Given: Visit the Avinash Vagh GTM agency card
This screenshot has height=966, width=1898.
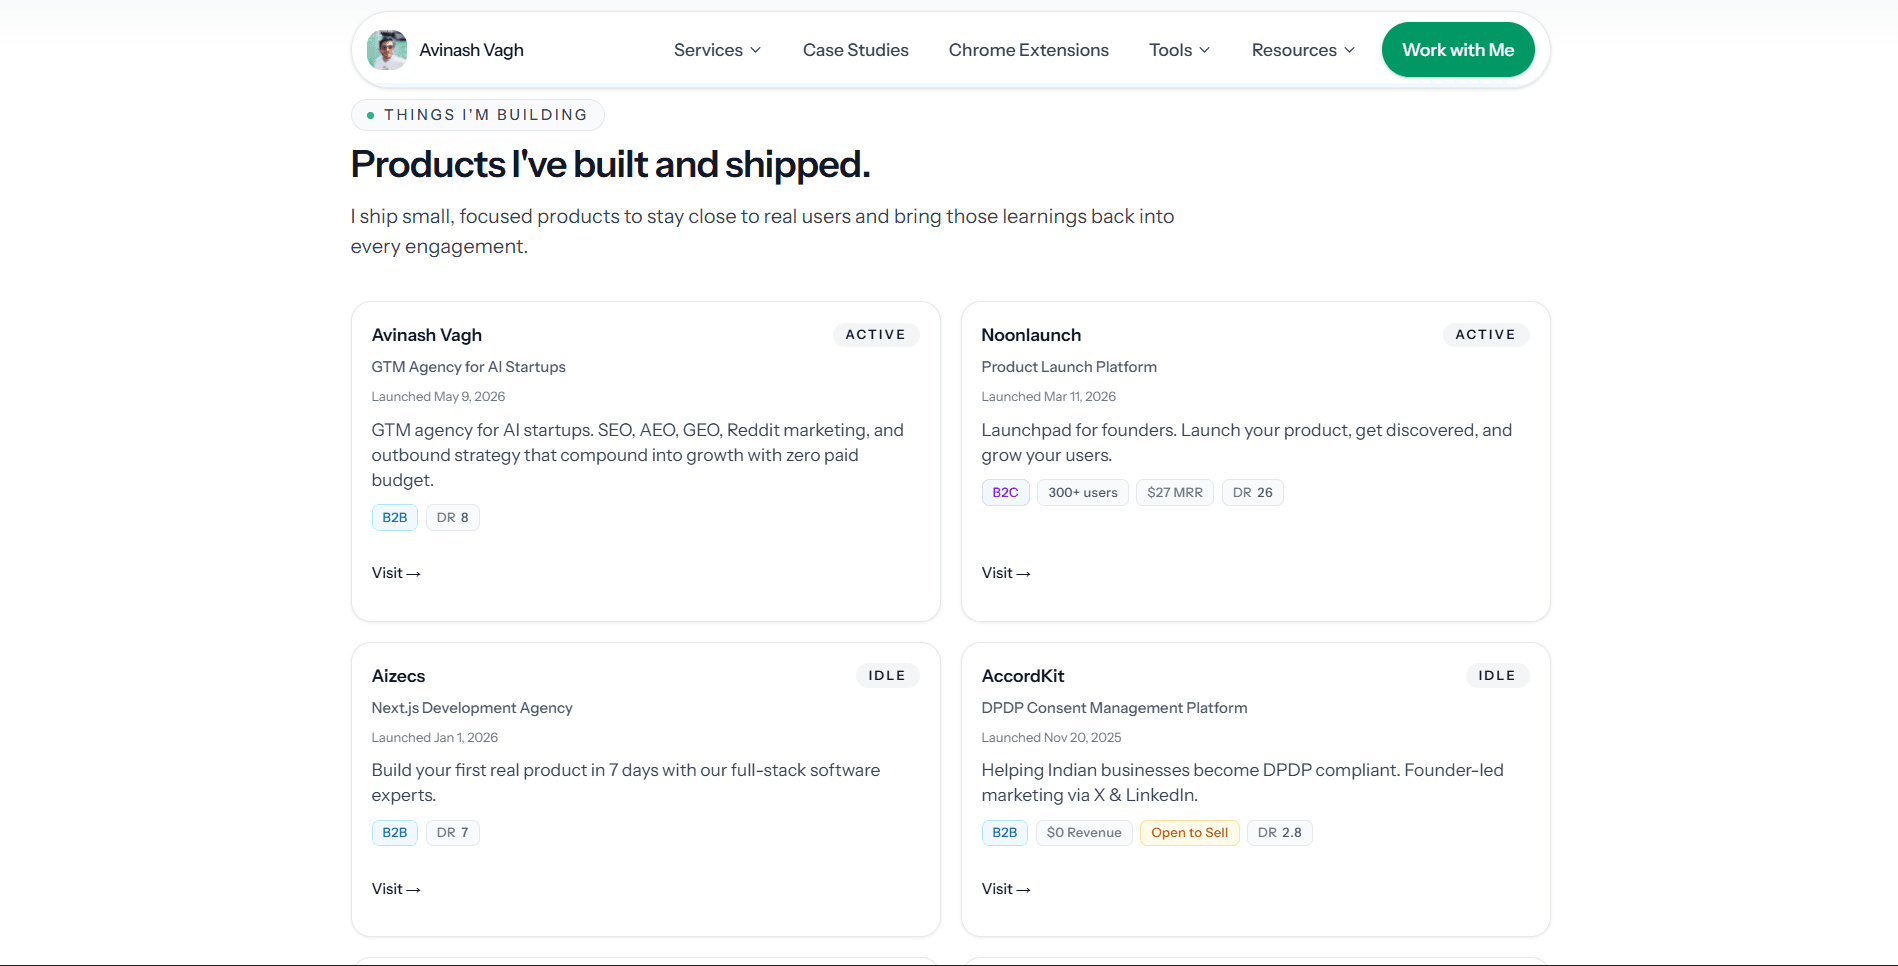Looking at the screenshot, I should (x=396, y=573).
